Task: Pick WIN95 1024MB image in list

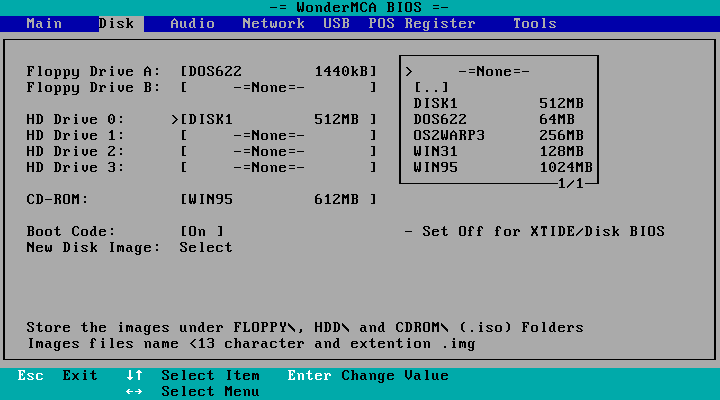Action: [x=503, y=168]
